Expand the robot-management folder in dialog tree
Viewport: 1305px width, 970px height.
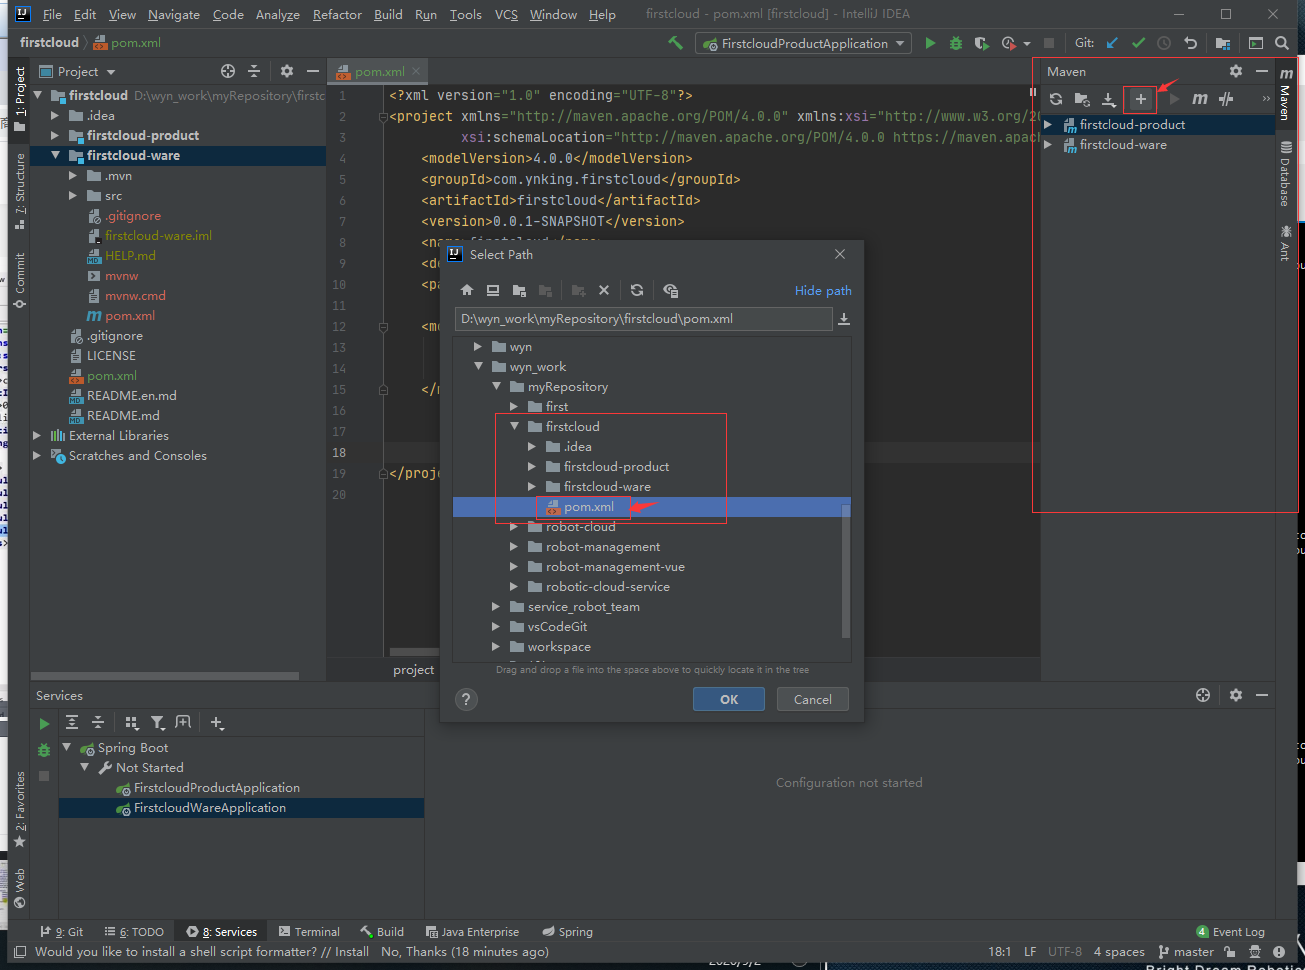pyautogui.click(x=514, y=547)
